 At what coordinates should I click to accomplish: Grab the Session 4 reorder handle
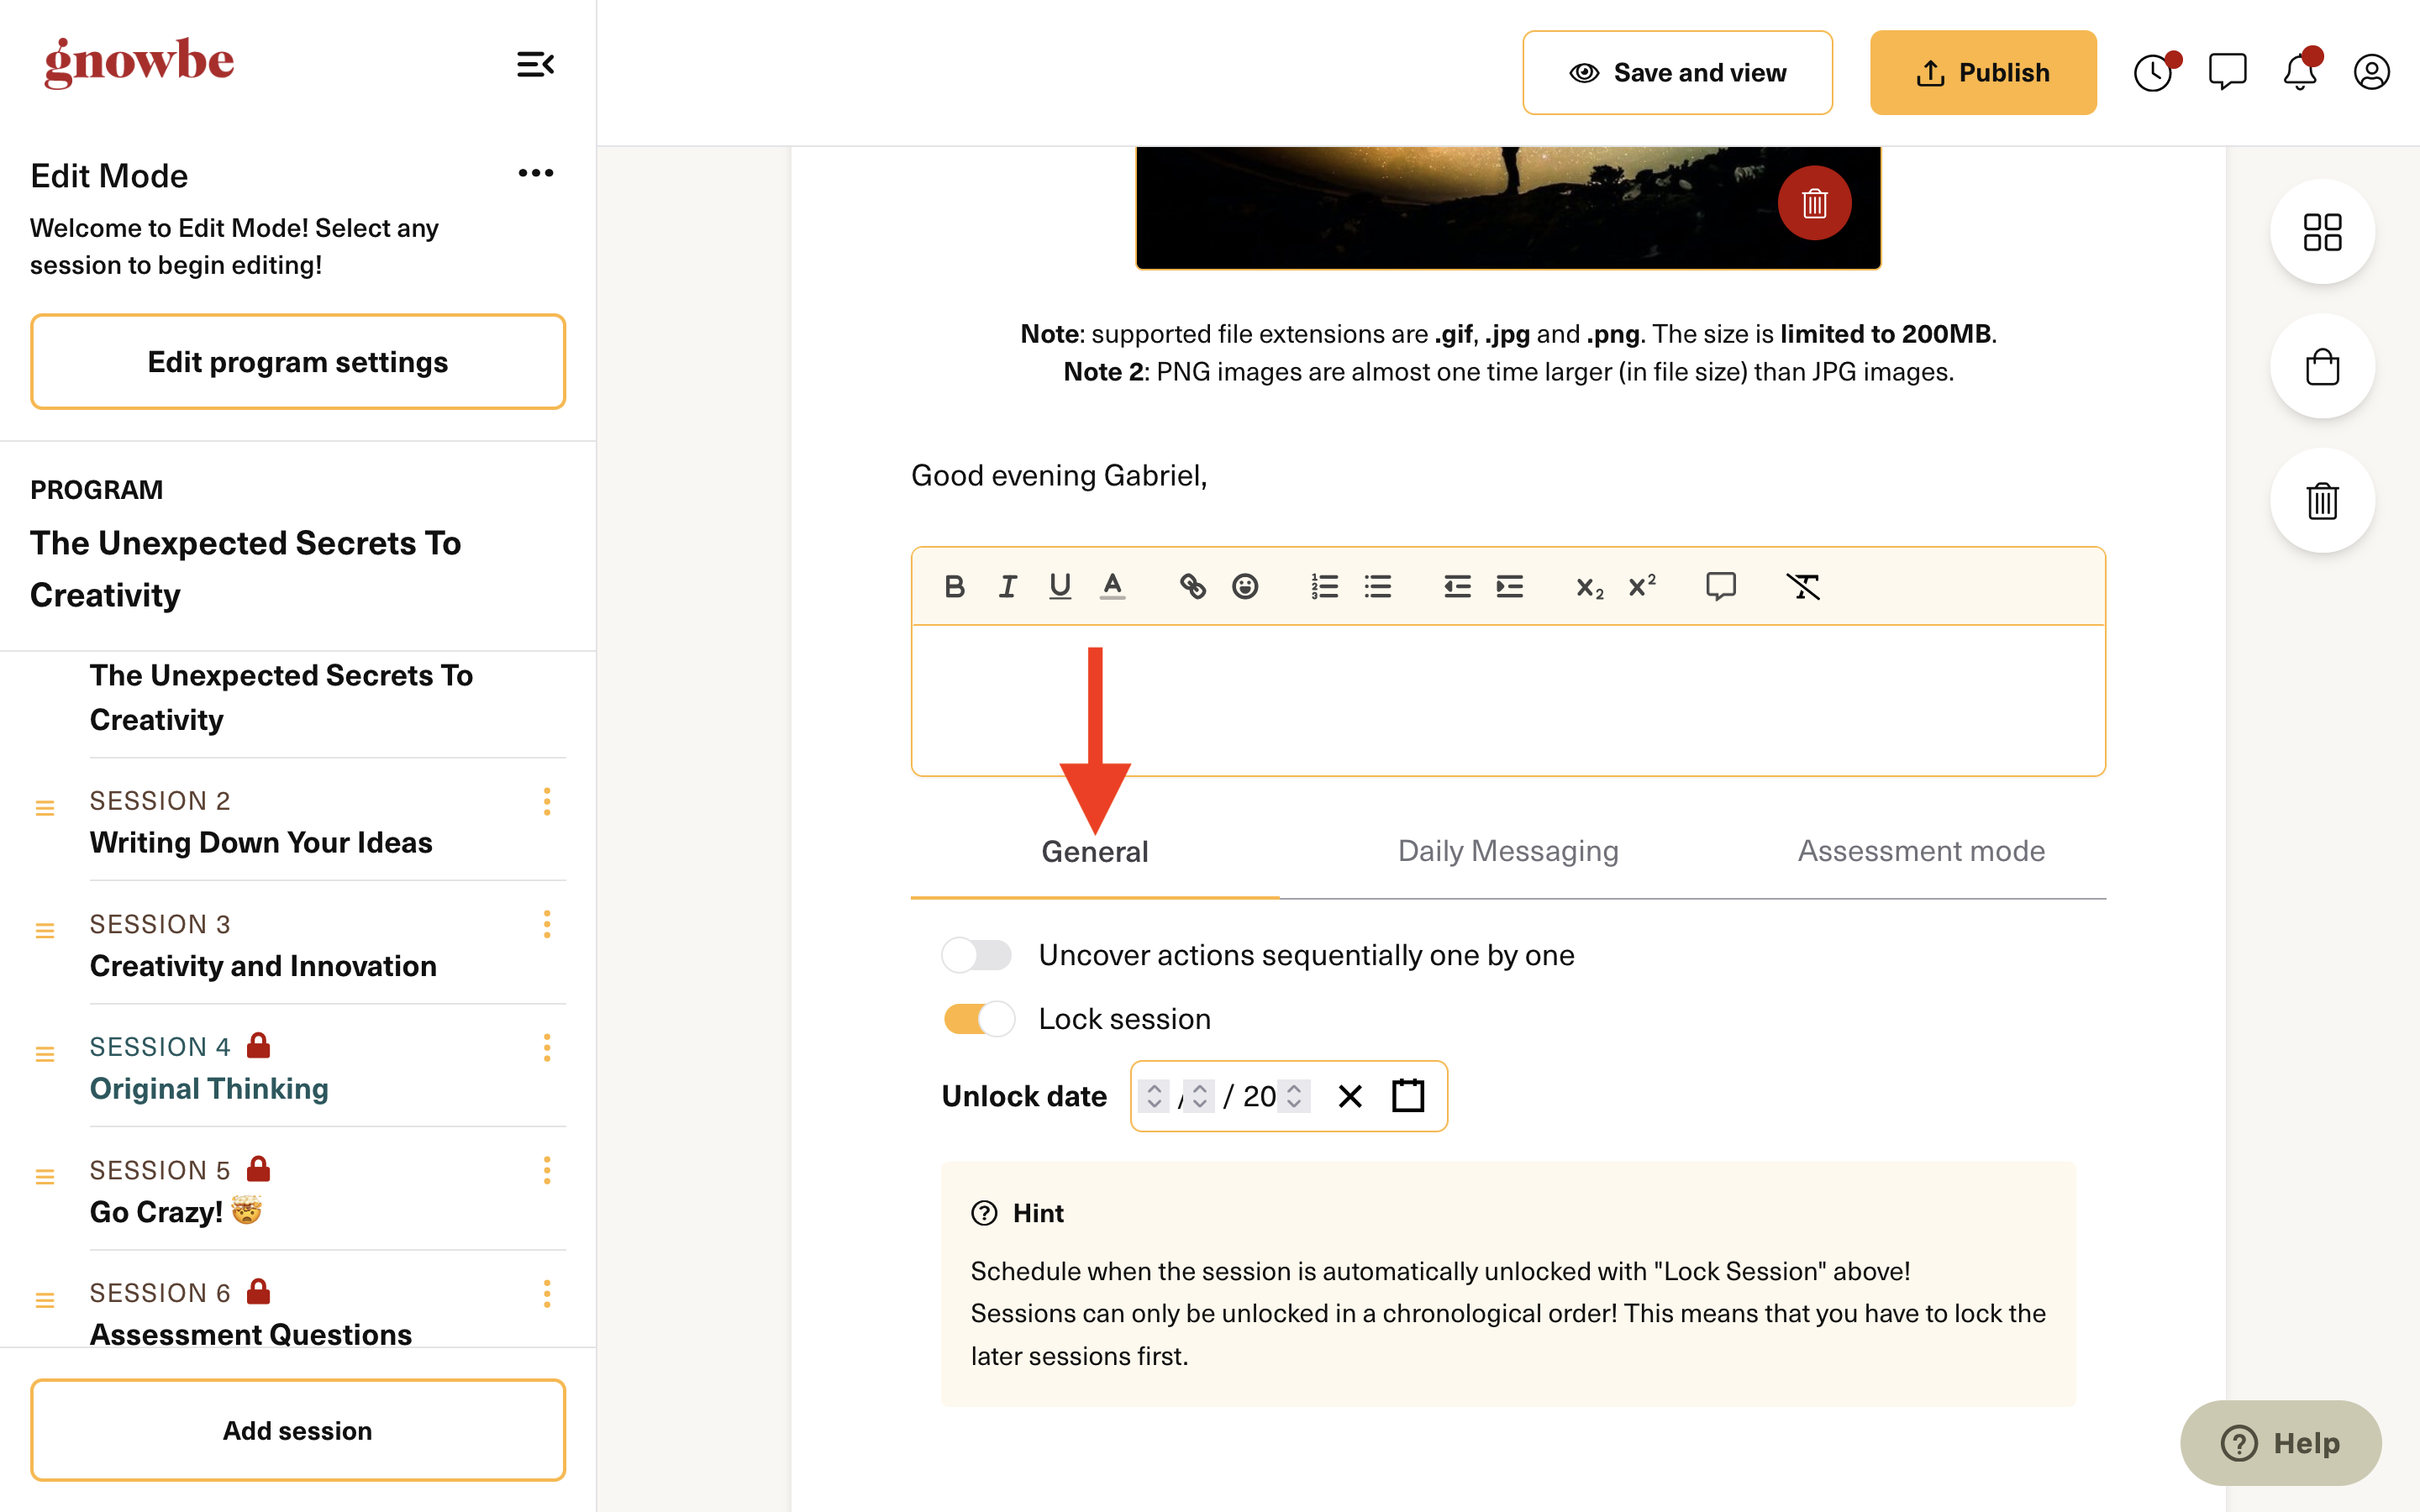pyautogui.click(x=45, y=1053)
